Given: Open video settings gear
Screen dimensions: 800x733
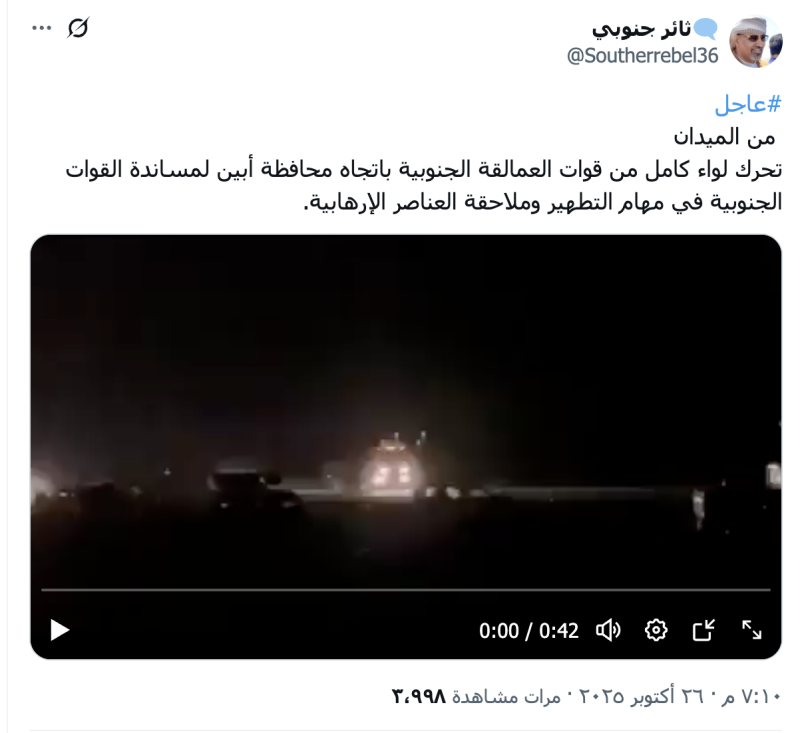Looking at the screenshot, I should tap(656, 630).
